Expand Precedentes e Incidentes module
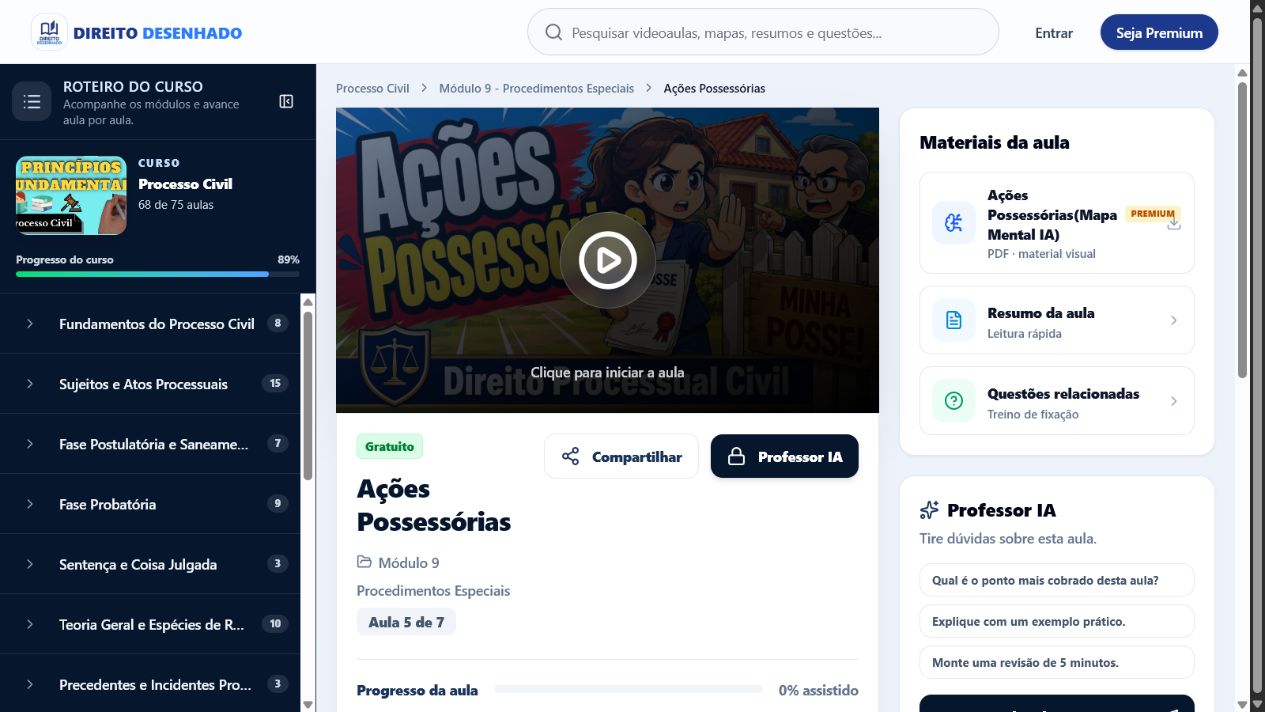Screen dimensions: 1265x712 [150, 684]
